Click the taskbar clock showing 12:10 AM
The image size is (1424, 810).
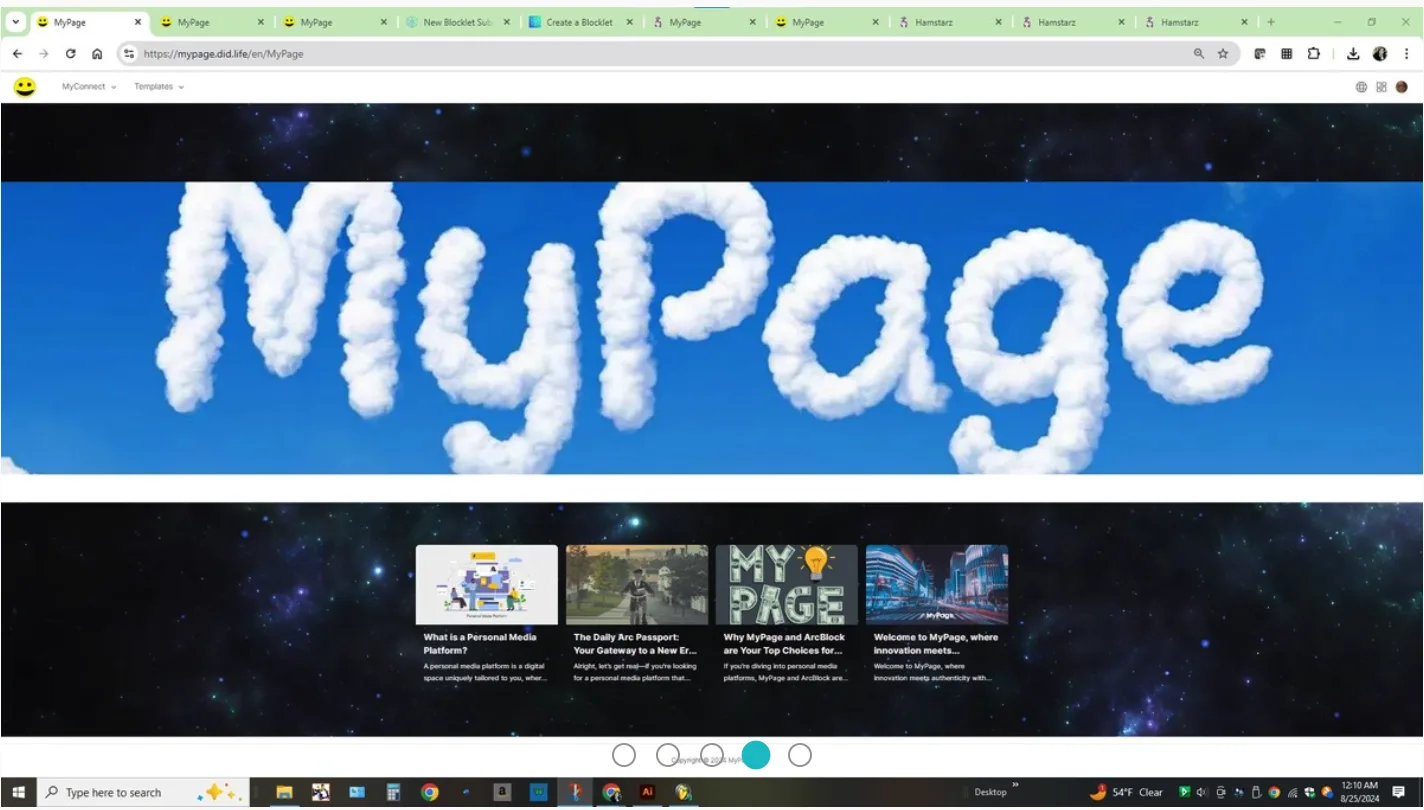[1359, 792]
